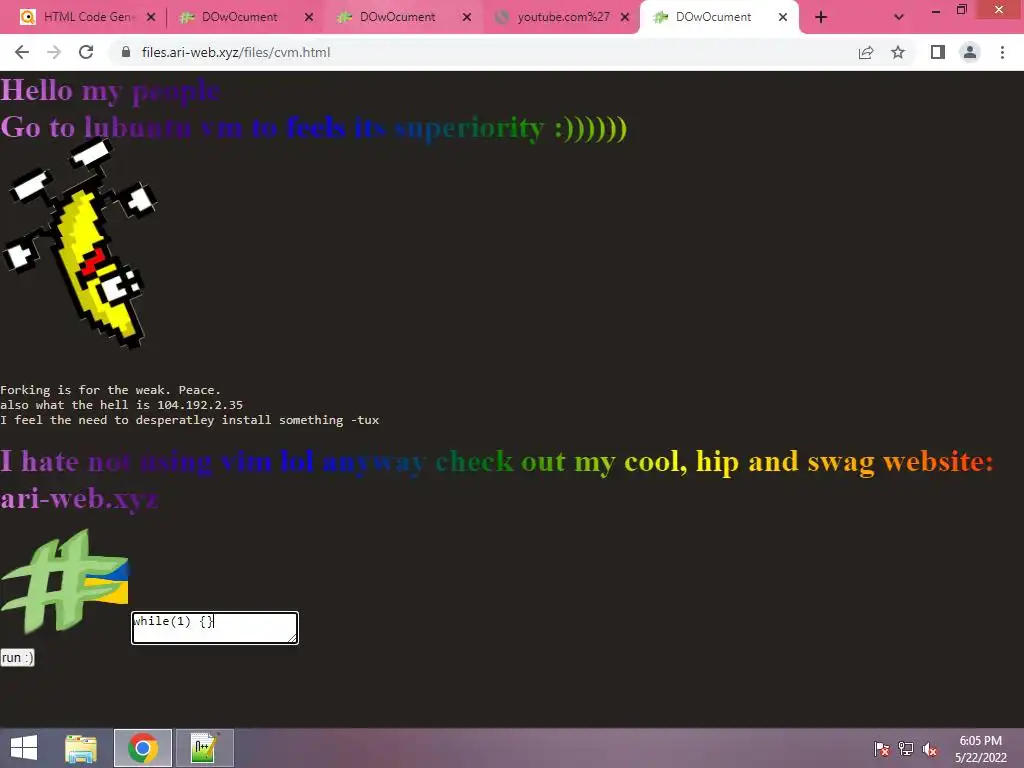Open the clock showing 6:05 PM

(x=981, y=749)
